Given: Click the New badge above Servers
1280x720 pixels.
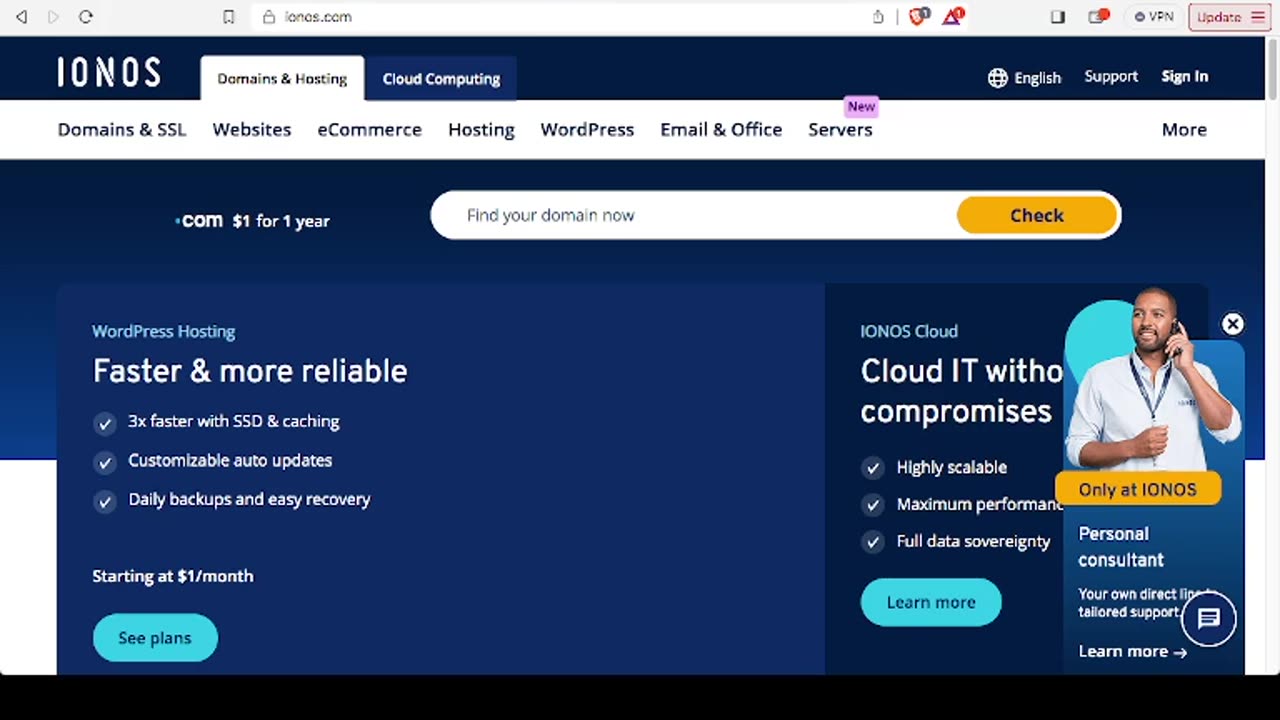Looking at the screenshot, I should pyautogui.click(x=861, y=106).
